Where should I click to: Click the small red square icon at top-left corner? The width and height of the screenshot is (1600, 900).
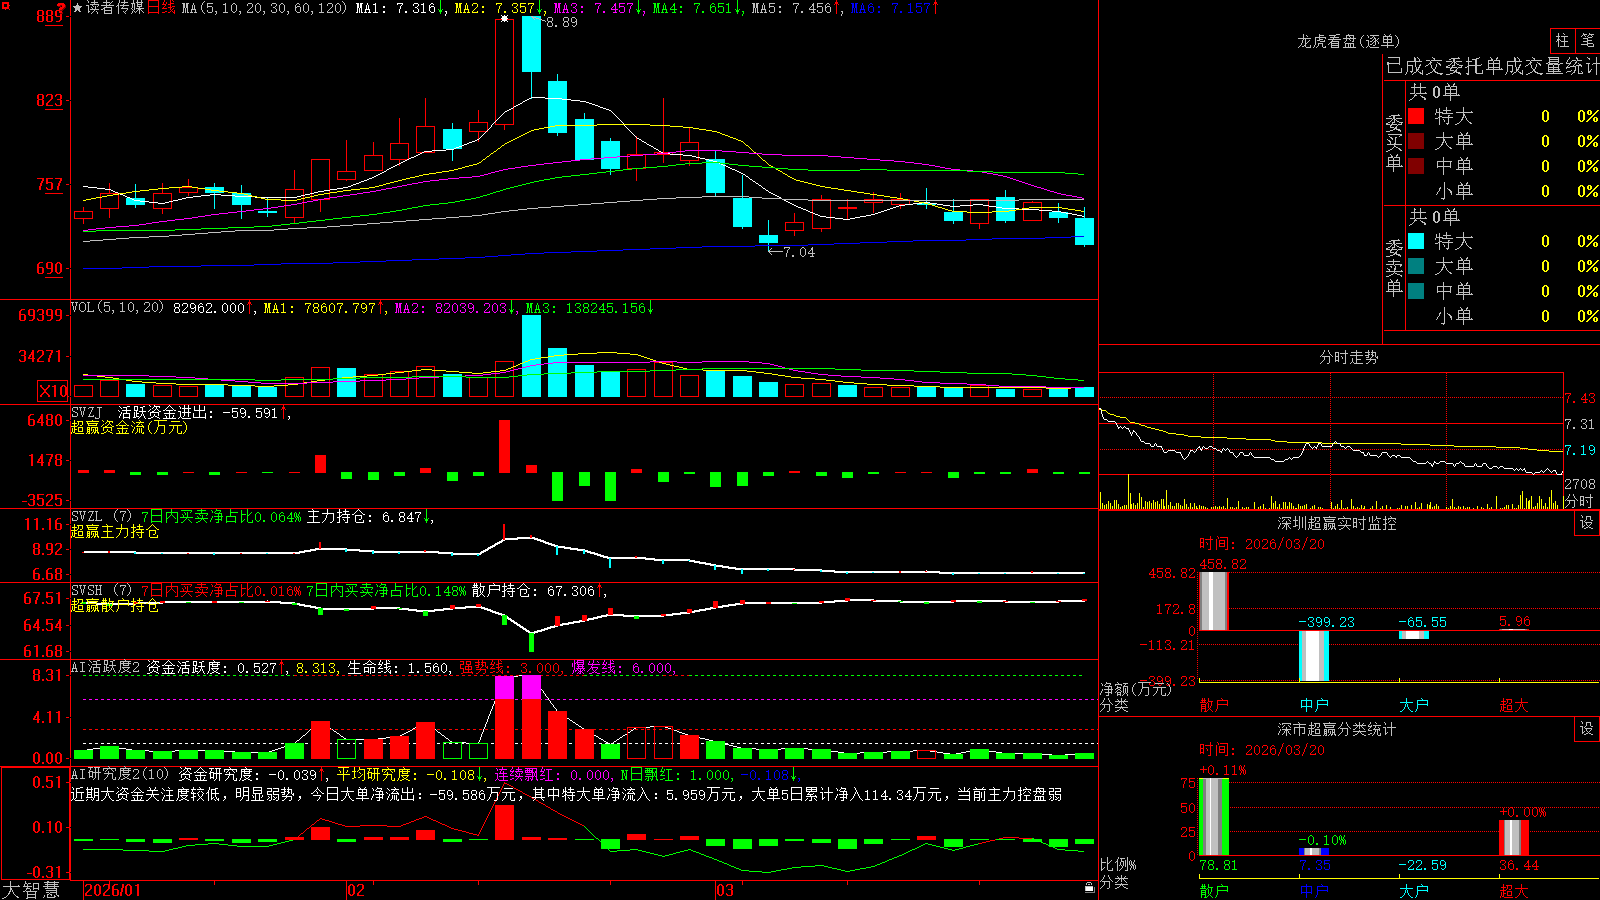pyautogui.click(x=6, y=6)
